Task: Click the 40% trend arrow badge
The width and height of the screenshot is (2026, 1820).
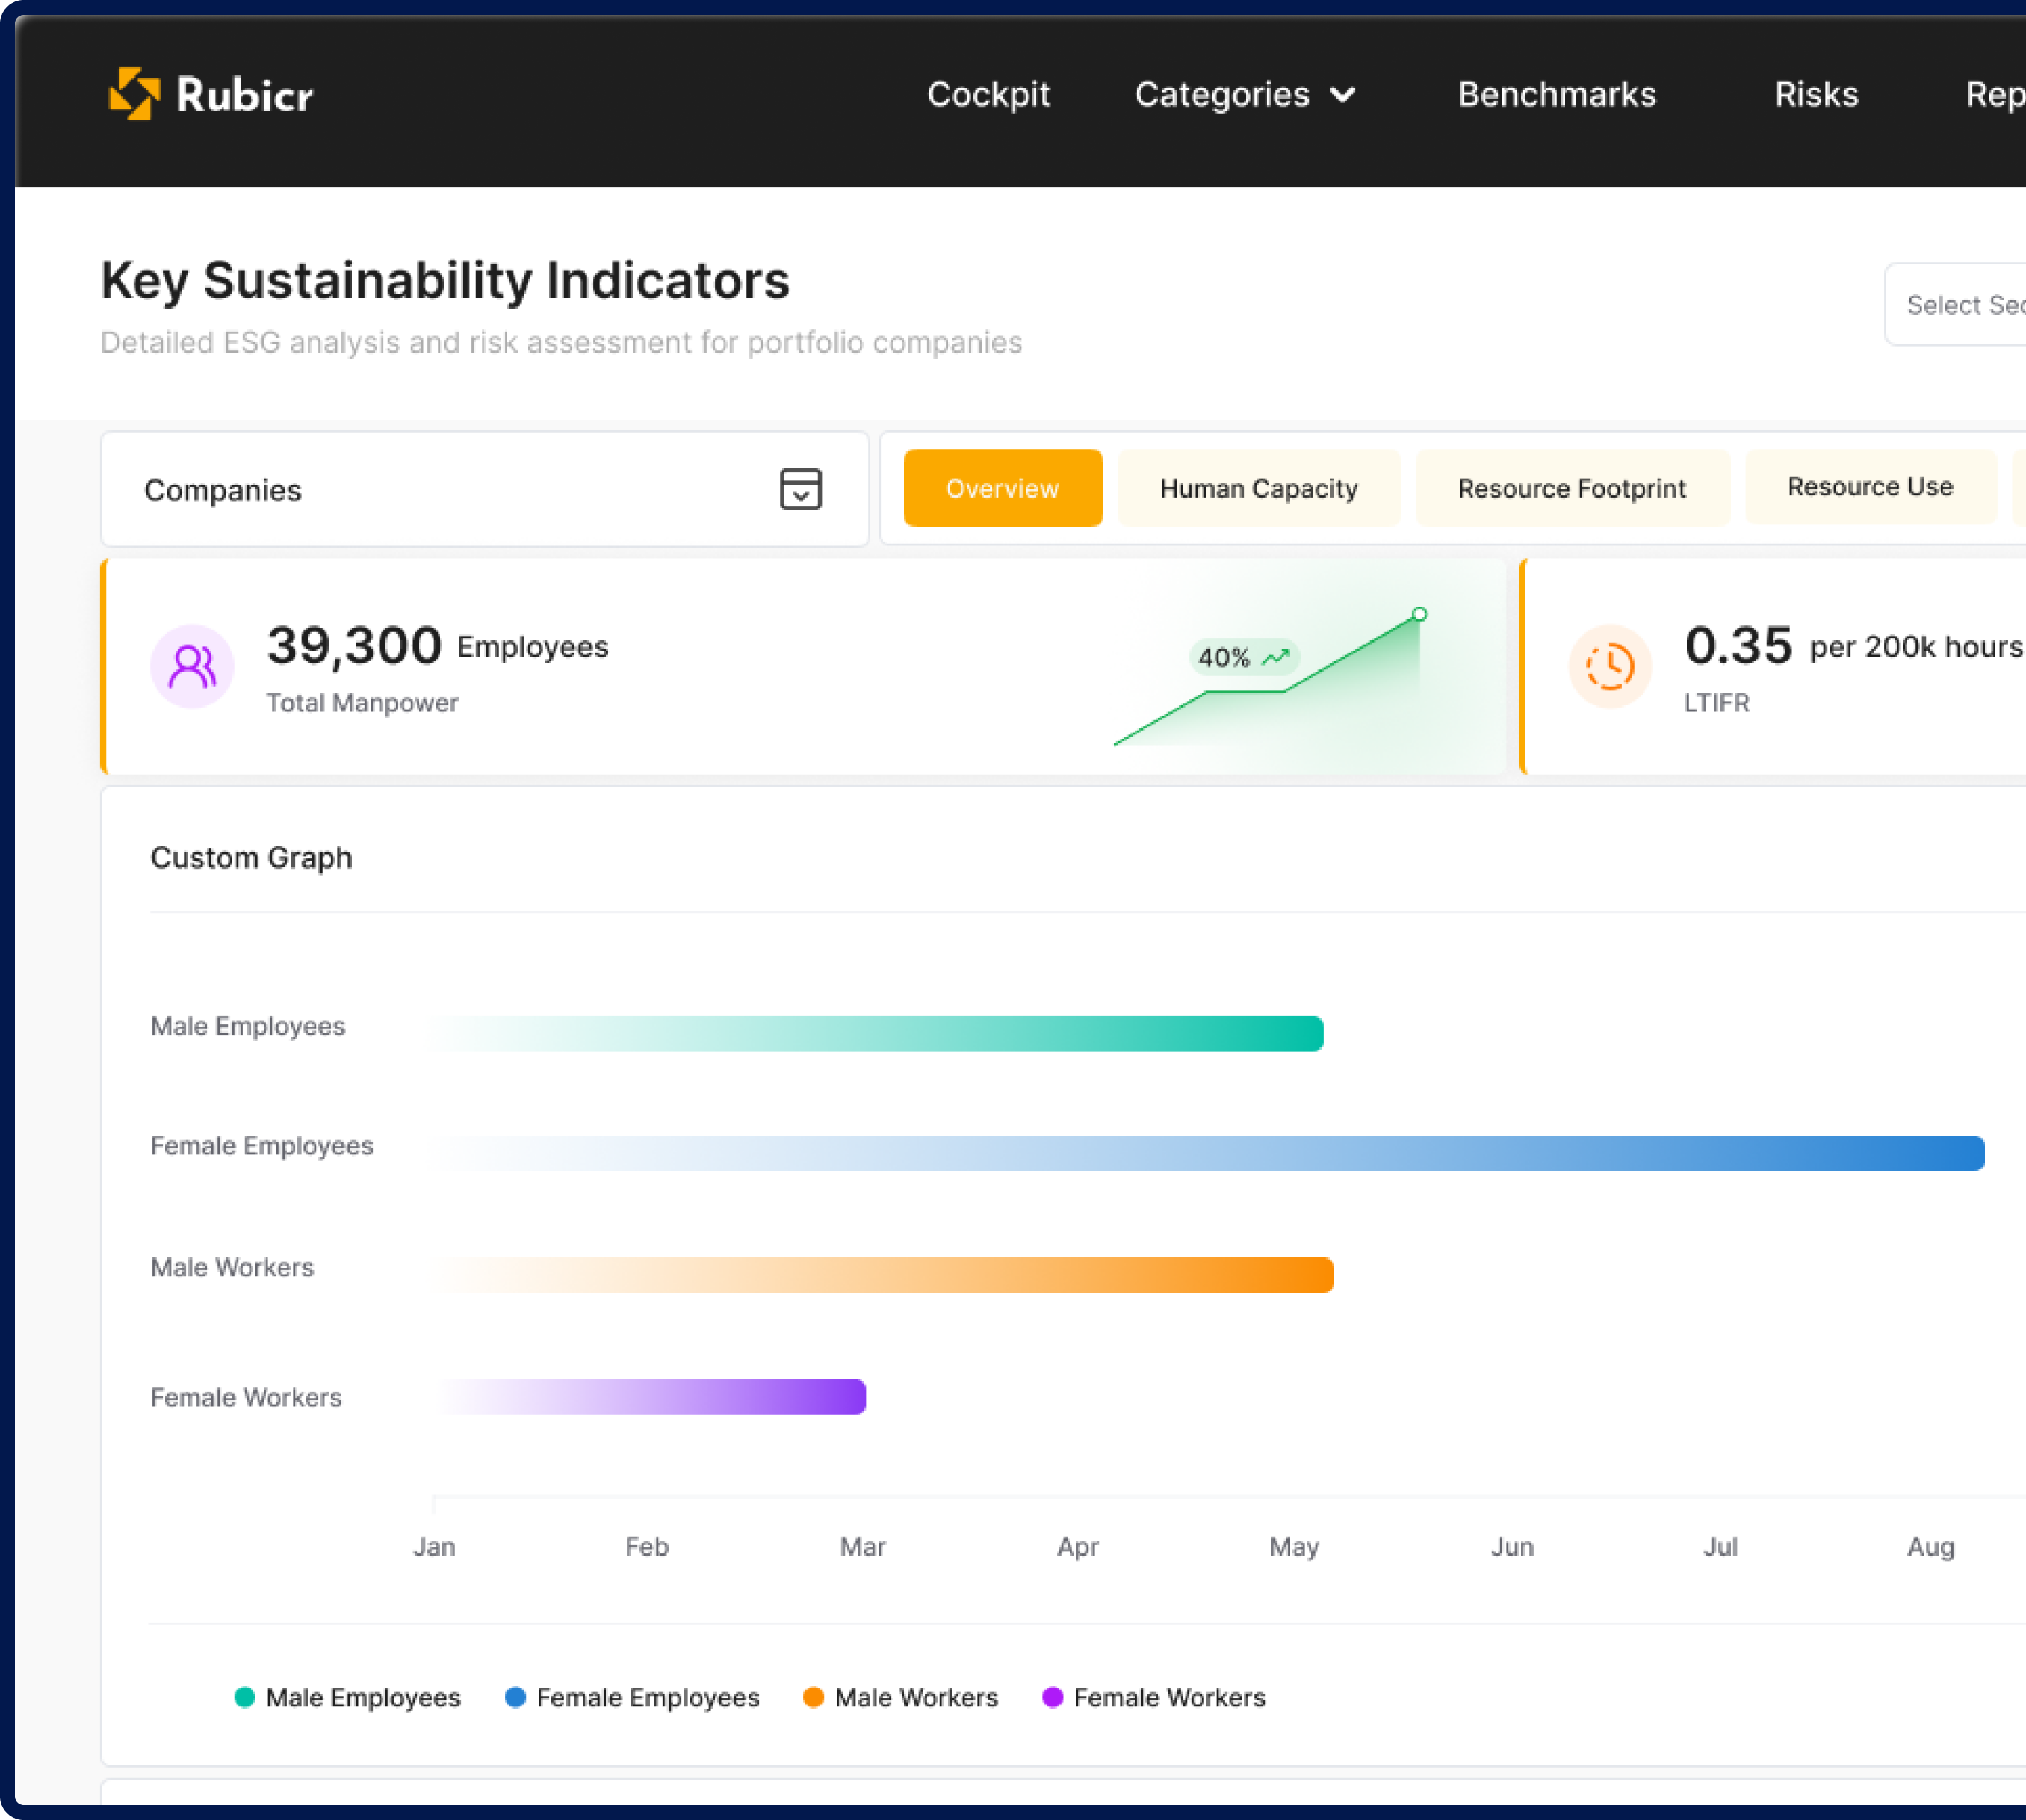Action: 1244,657
